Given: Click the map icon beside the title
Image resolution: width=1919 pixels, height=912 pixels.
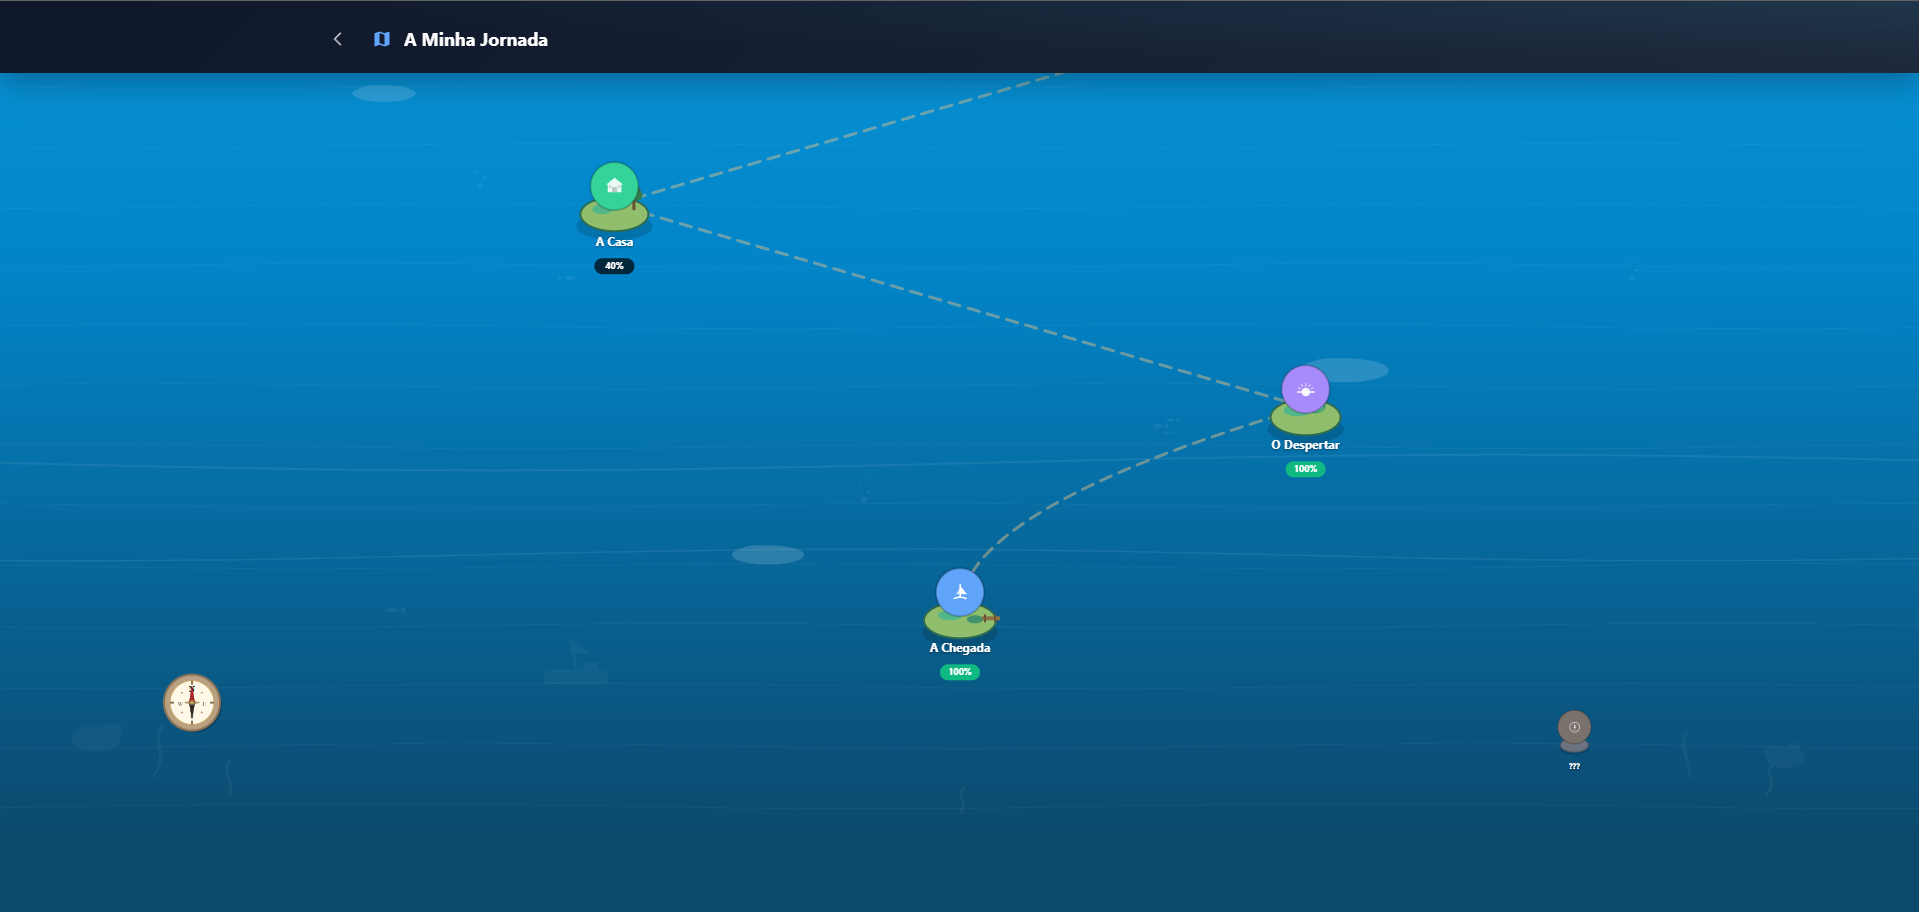Looking at the screenshot, I should tap(381, 39).
